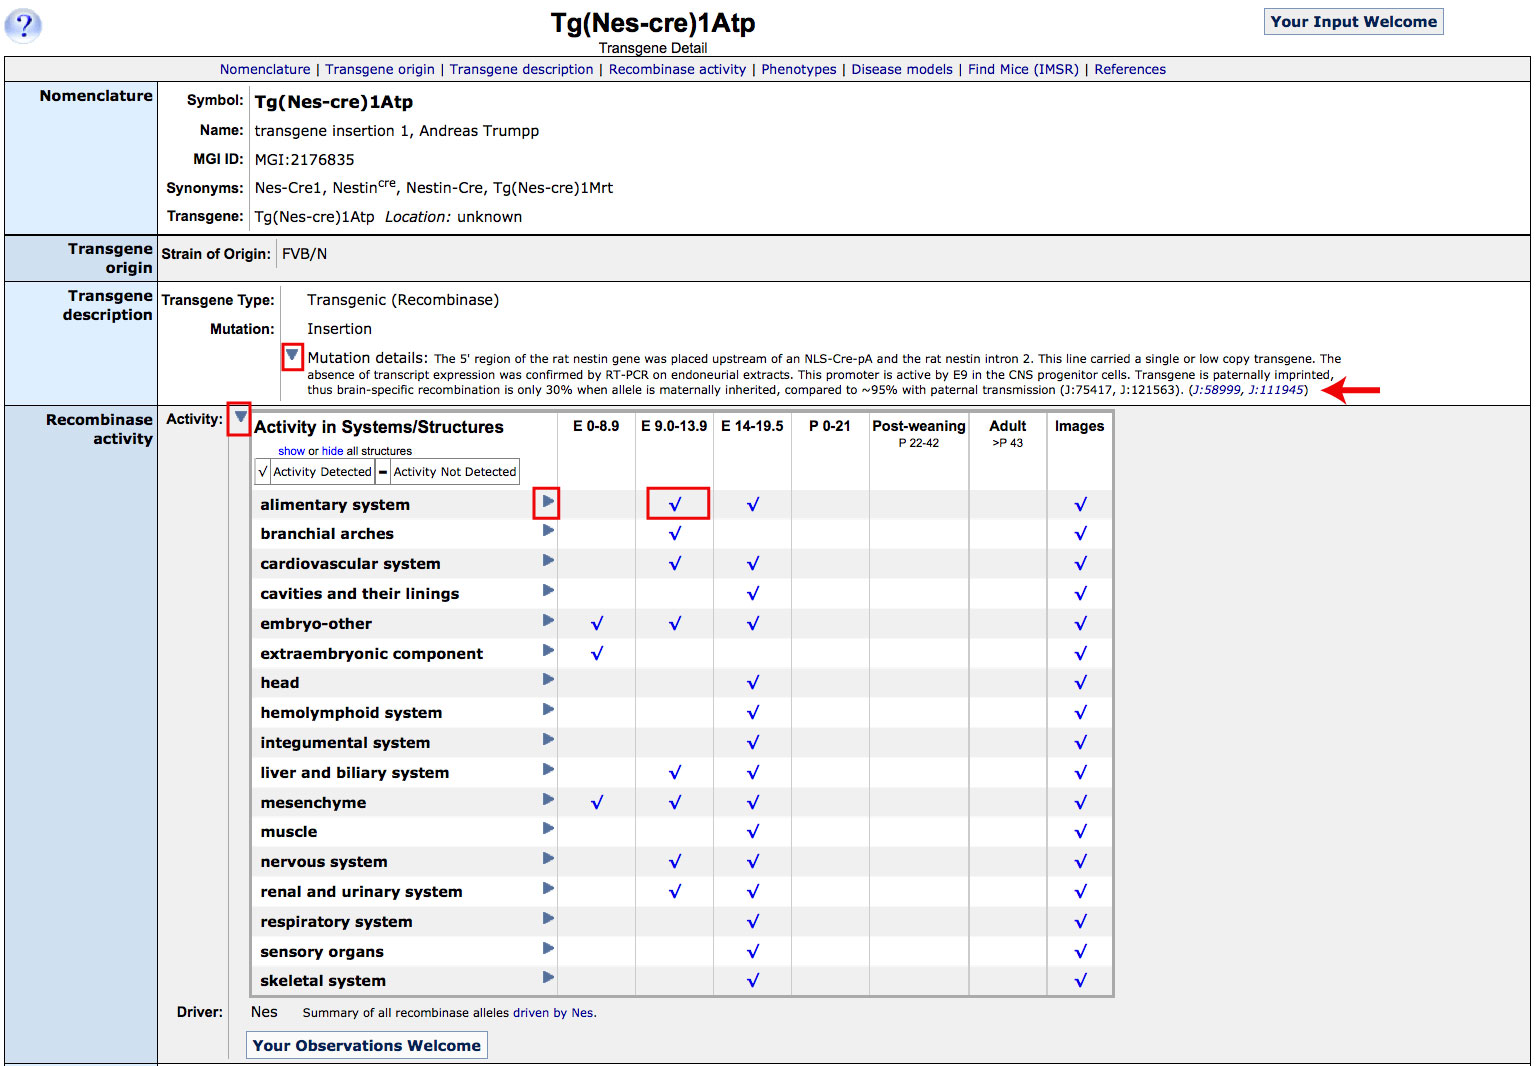Click extraembryonic component checkmark at E 0-8.9
Image resolution: width=1536 pixels, height=1066 pixels.
pyautogui.click(x=597, y=652)
